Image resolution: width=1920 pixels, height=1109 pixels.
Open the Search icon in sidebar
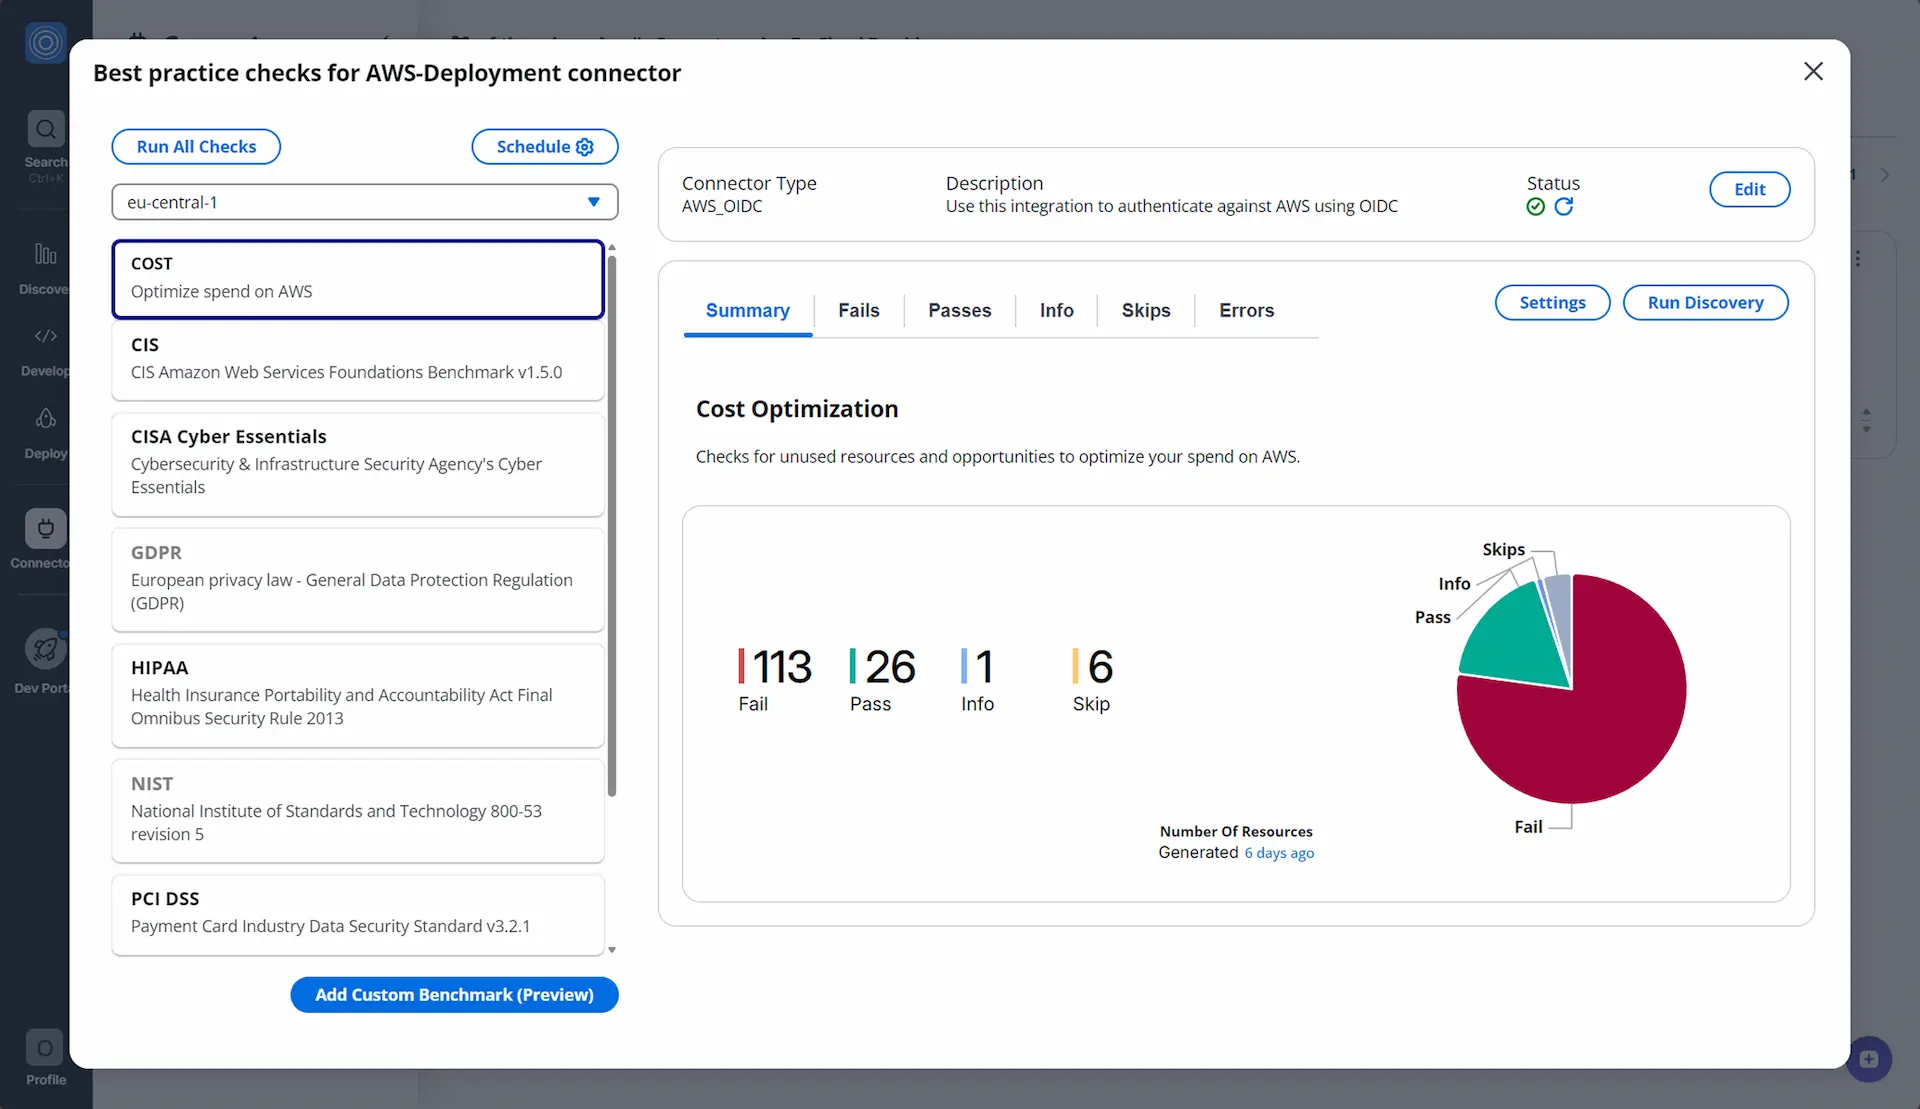click(45, 129)
